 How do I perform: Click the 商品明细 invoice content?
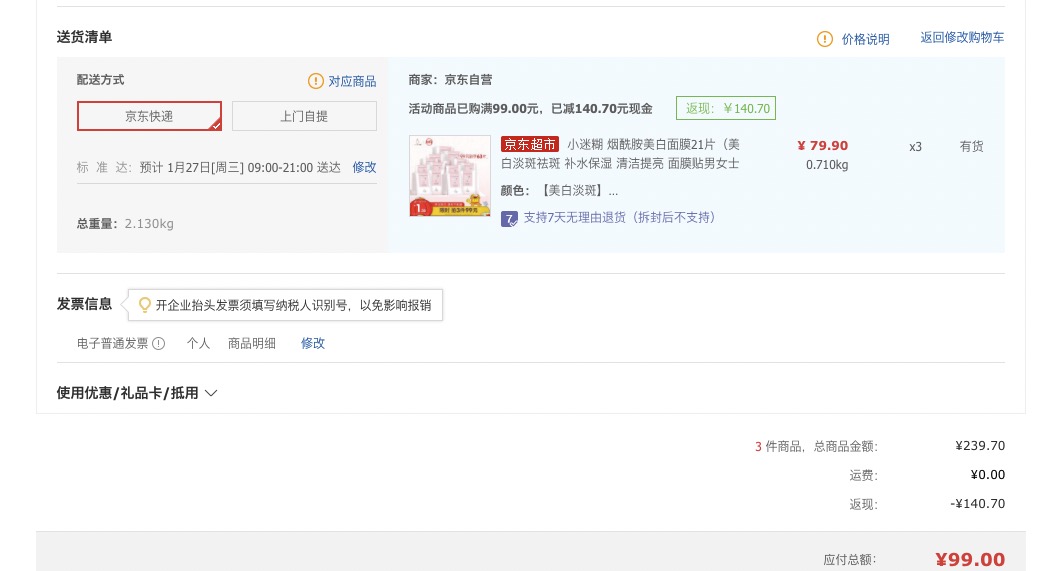252,343
